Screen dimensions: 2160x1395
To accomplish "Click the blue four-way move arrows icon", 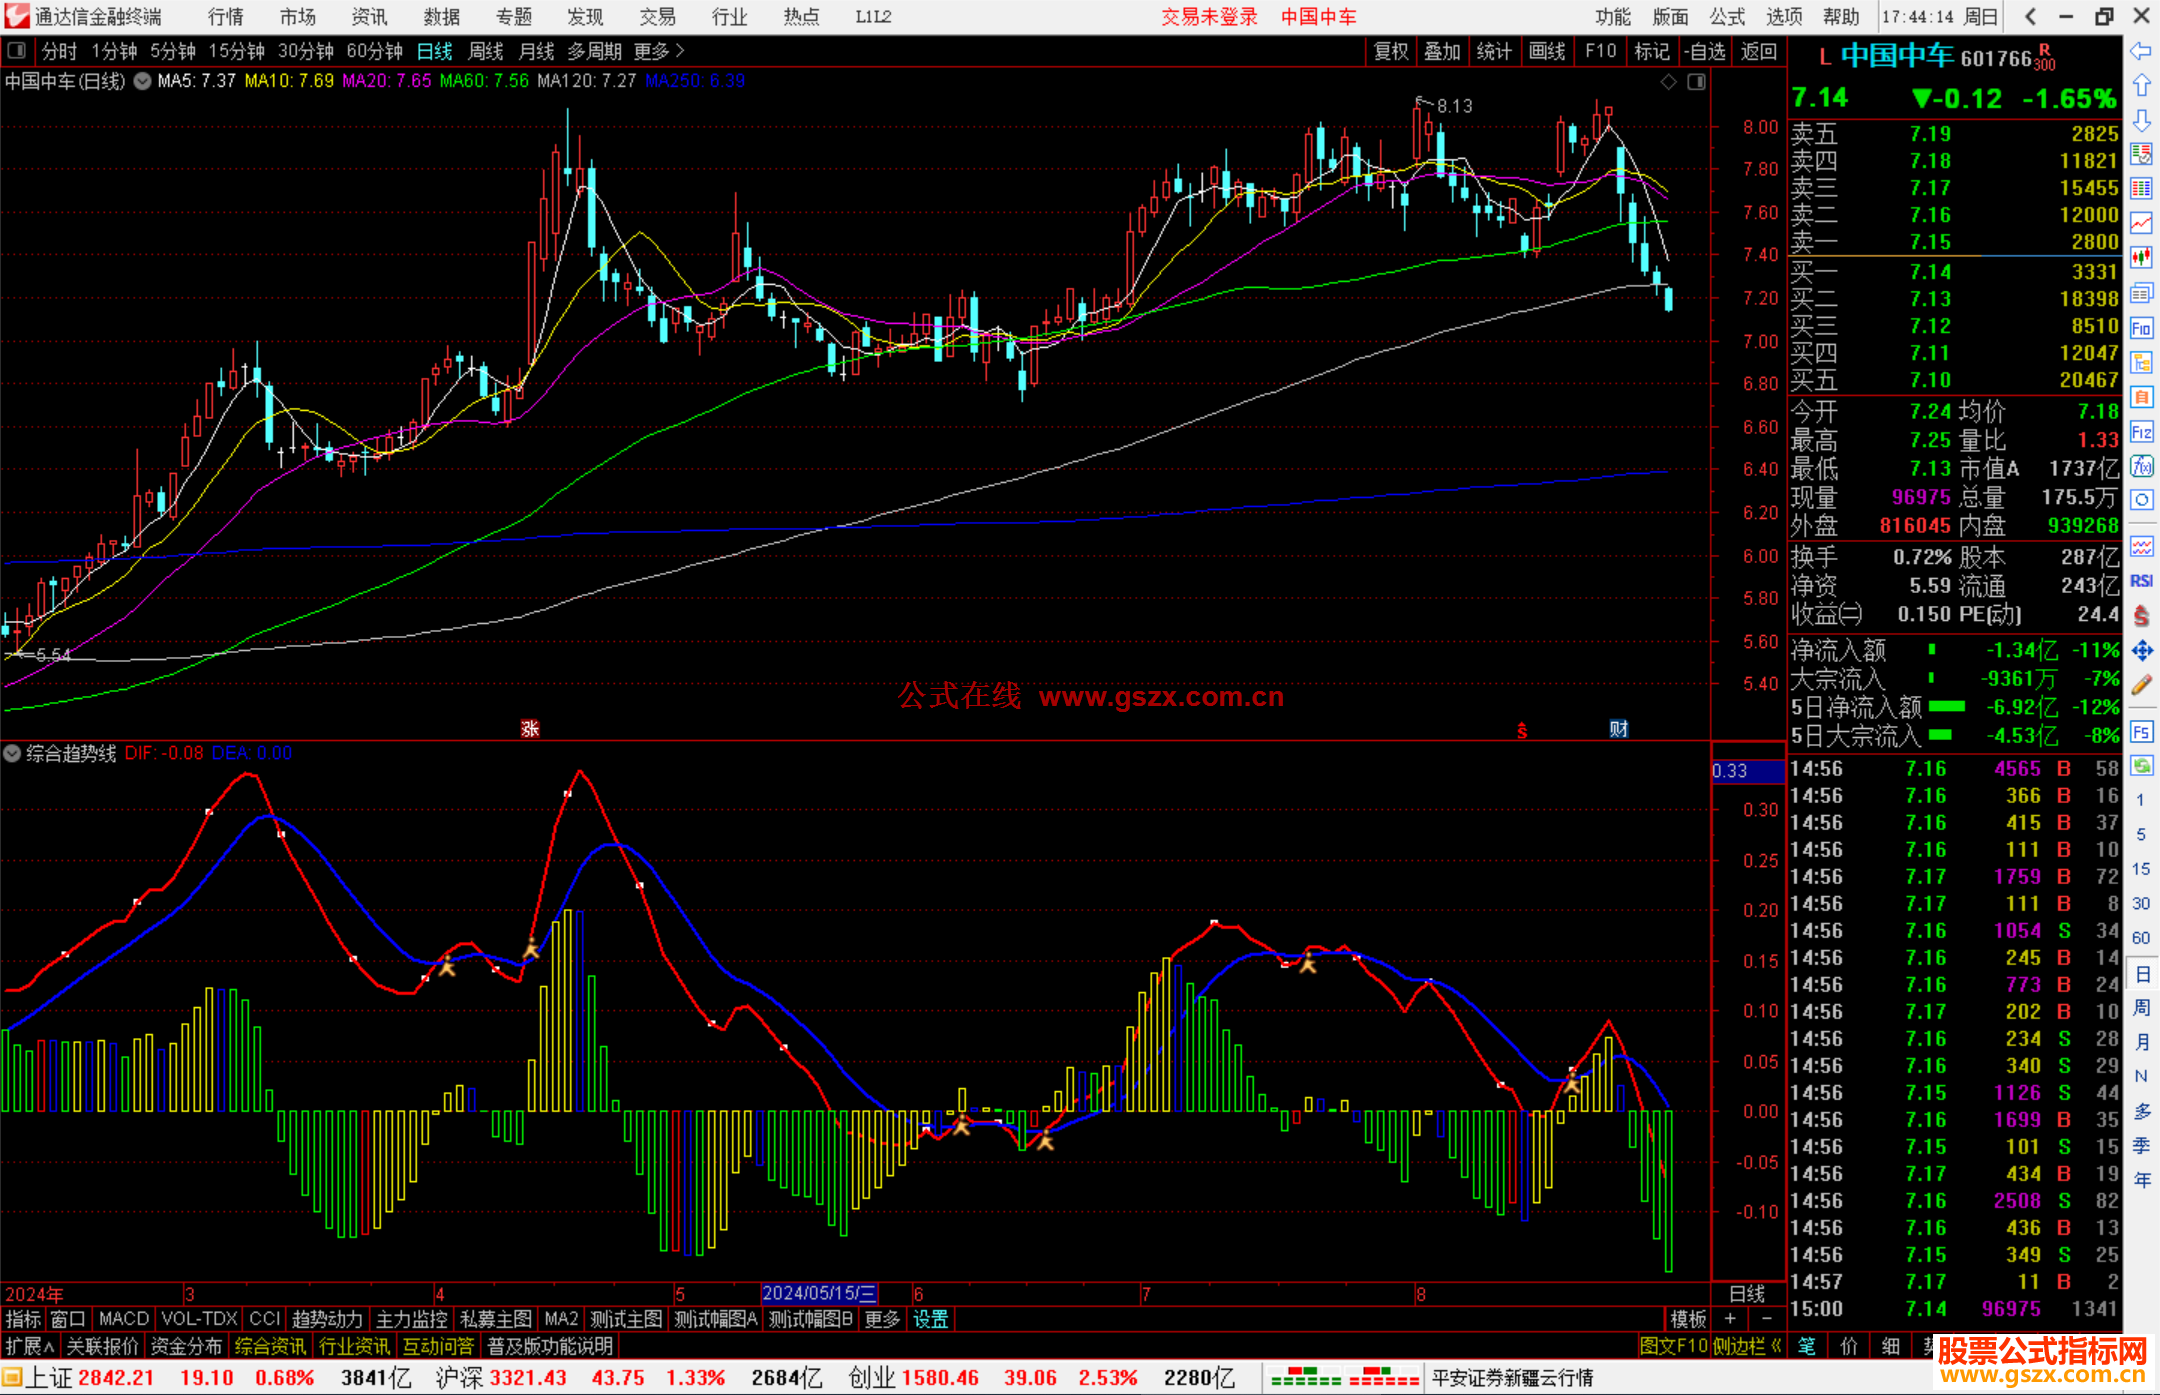I will click(x=2141, y=651).
